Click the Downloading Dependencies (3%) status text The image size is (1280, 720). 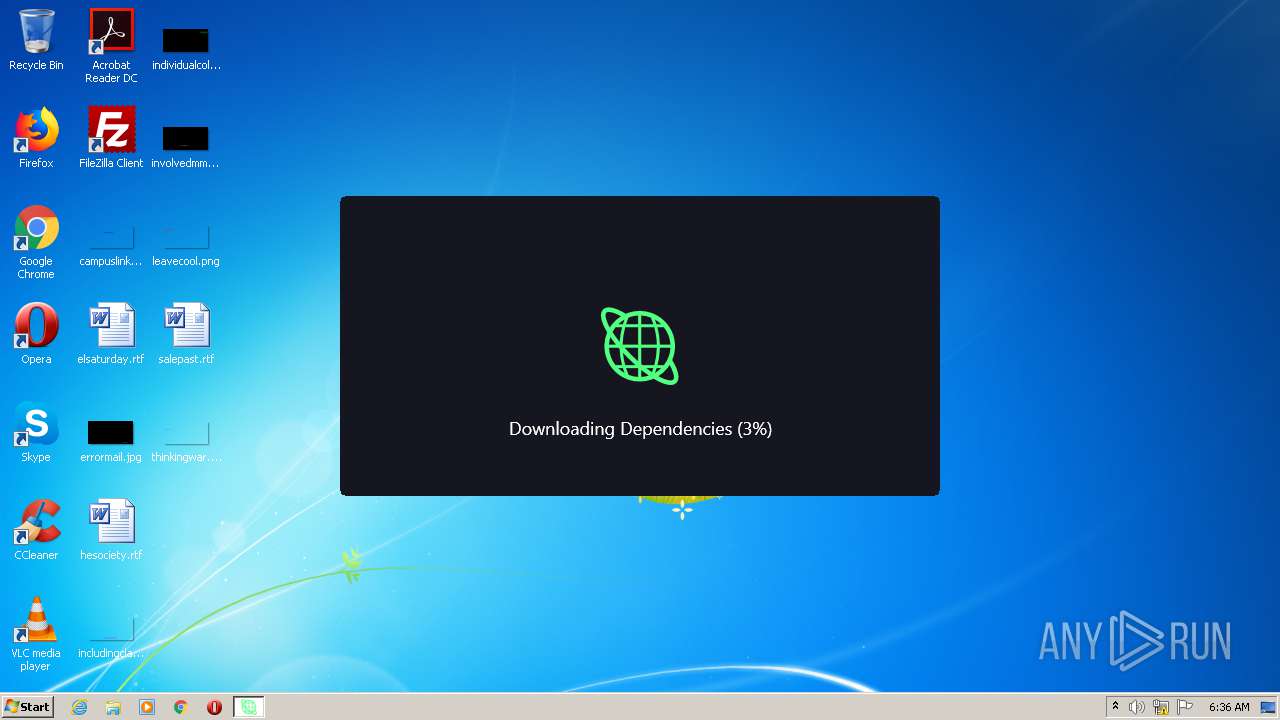640,429
